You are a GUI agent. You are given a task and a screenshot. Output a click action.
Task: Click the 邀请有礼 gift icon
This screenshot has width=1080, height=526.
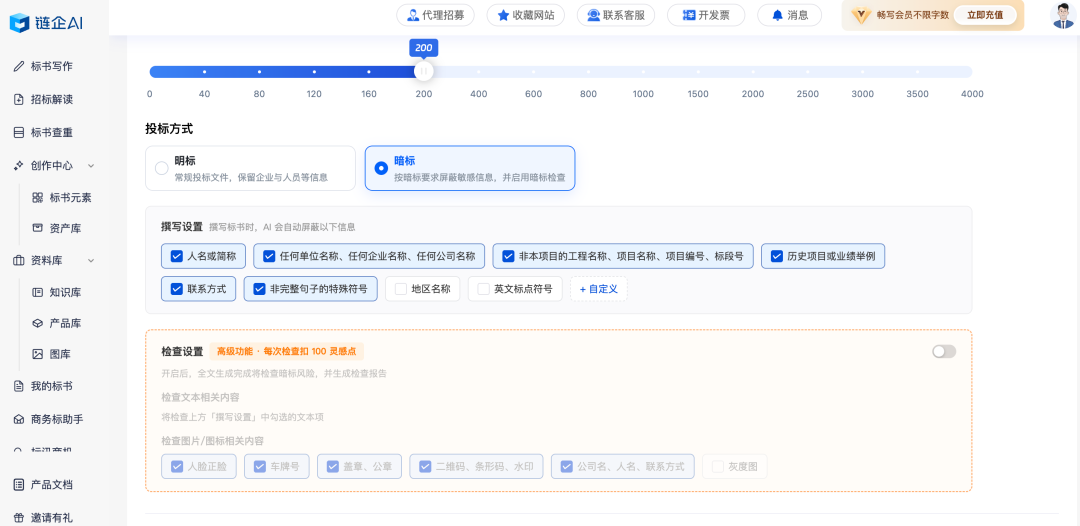tap(19, 517)
